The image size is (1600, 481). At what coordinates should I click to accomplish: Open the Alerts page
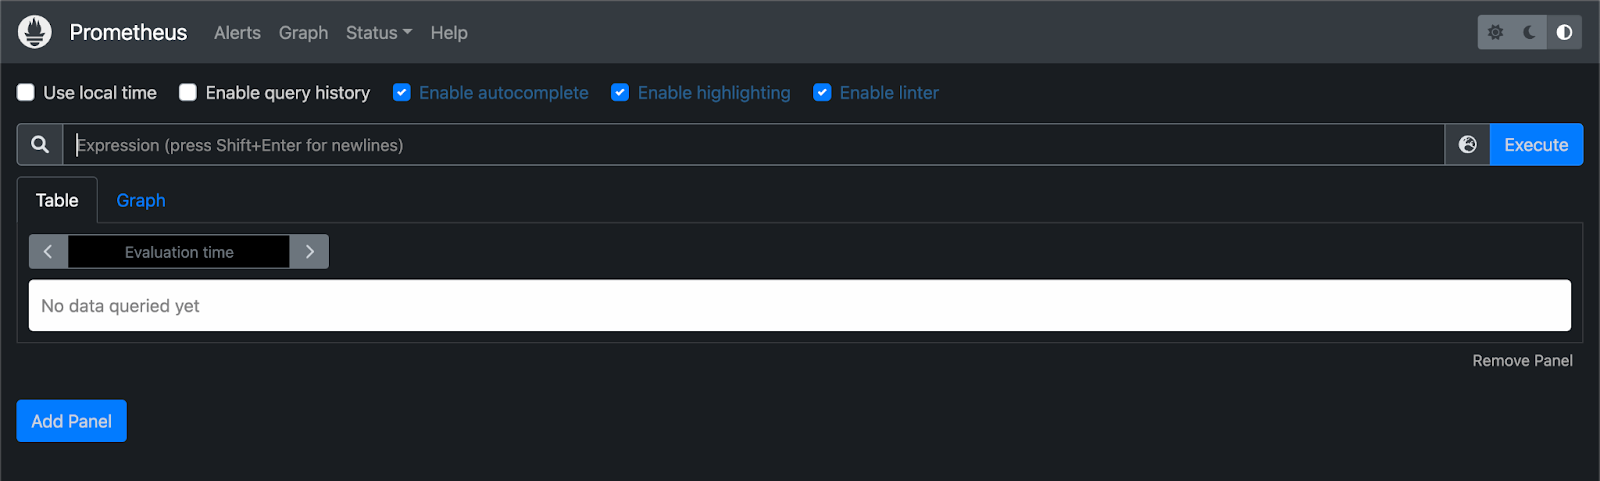click(237, 33)
